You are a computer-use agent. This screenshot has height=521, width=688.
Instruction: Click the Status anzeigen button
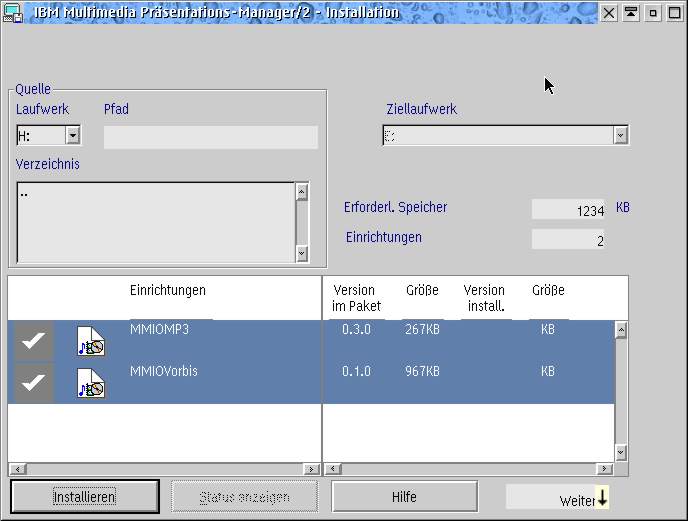coord(244,496)
